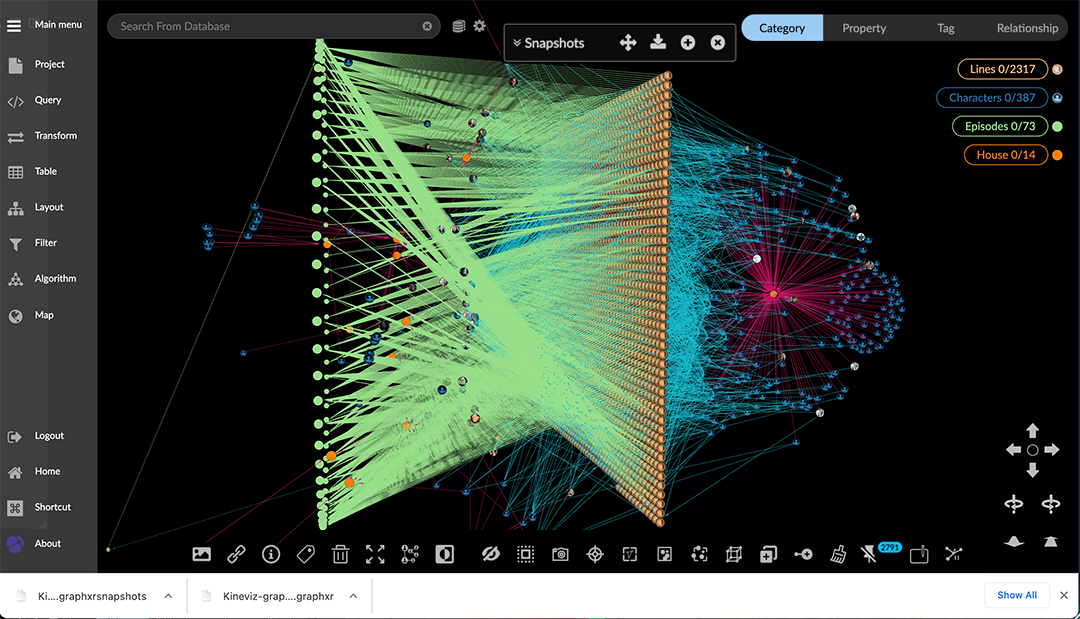Click the orange House color dot
The height and width of the screenshot is (619, 1080).
(x=1057, y=155)
